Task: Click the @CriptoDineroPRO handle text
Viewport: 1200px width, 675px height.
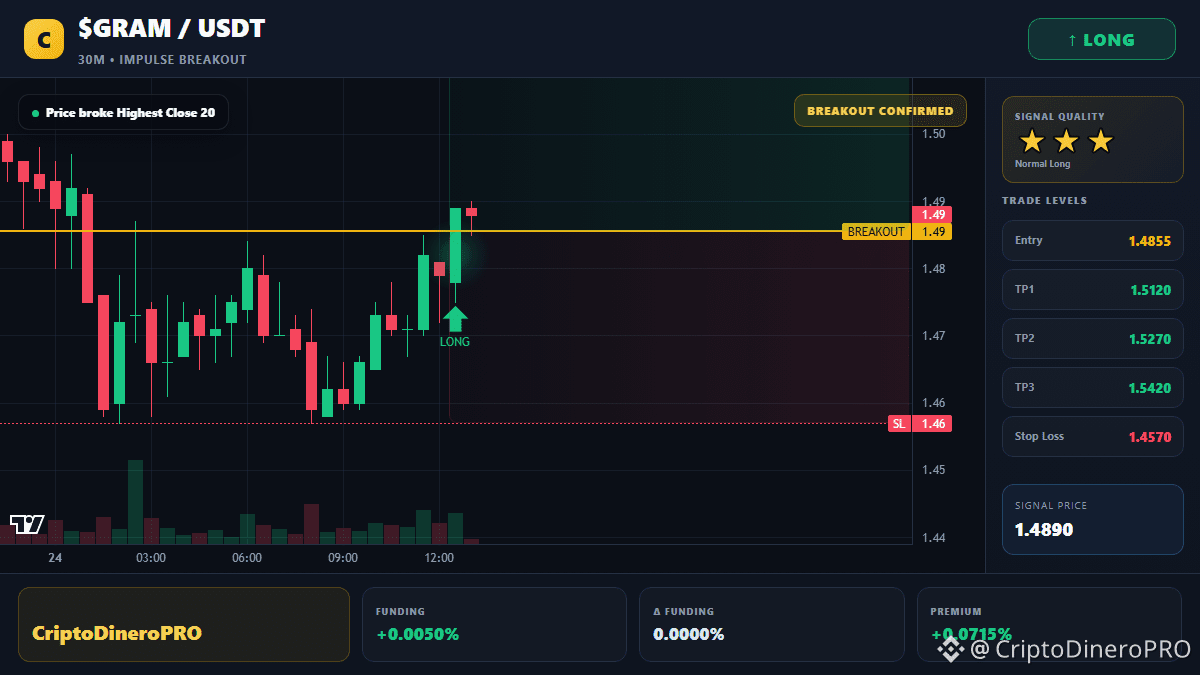Action: (1080, 649)
